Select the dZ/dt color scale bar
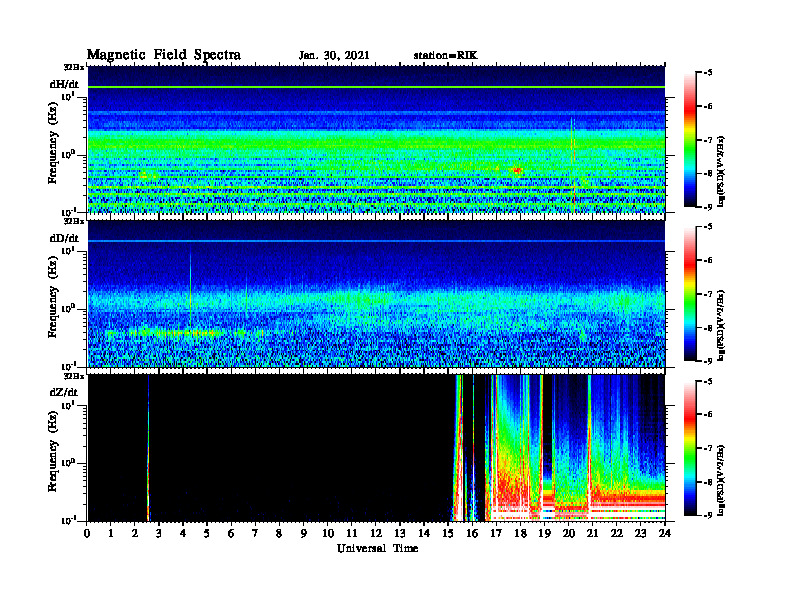The image size is (792, 612). [x=689, y=448]
